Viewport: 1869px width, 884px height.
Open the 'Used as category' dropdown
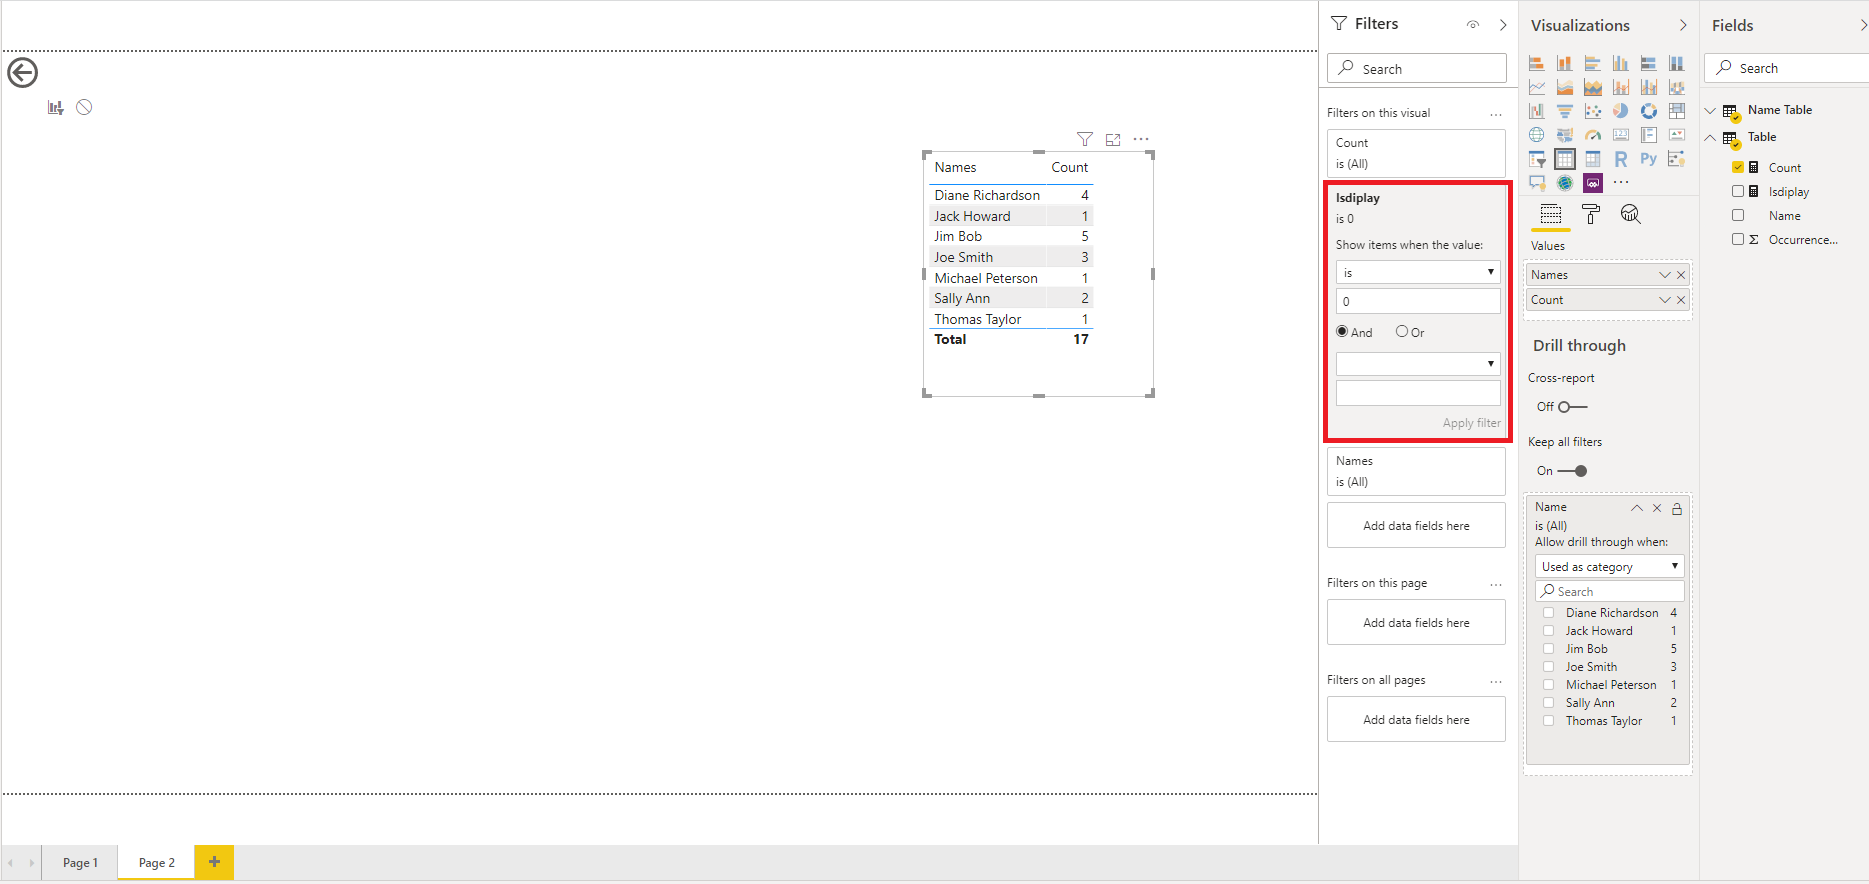[1609, 567]
